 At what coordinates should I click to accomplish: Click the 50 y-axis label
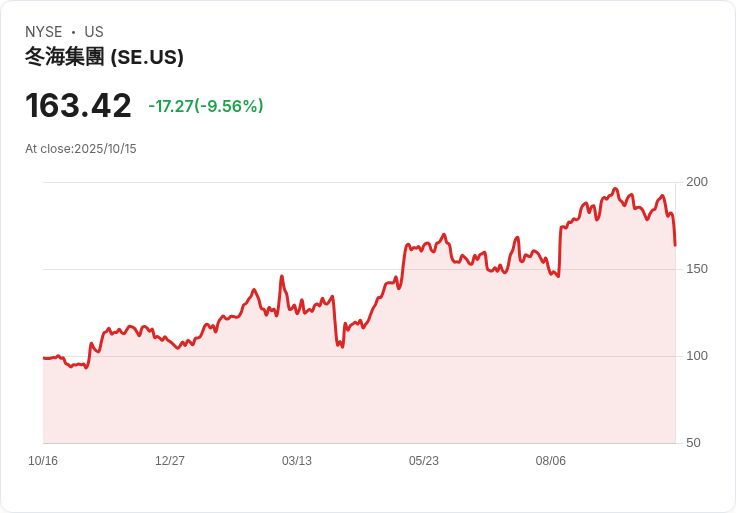click(694, 443)
